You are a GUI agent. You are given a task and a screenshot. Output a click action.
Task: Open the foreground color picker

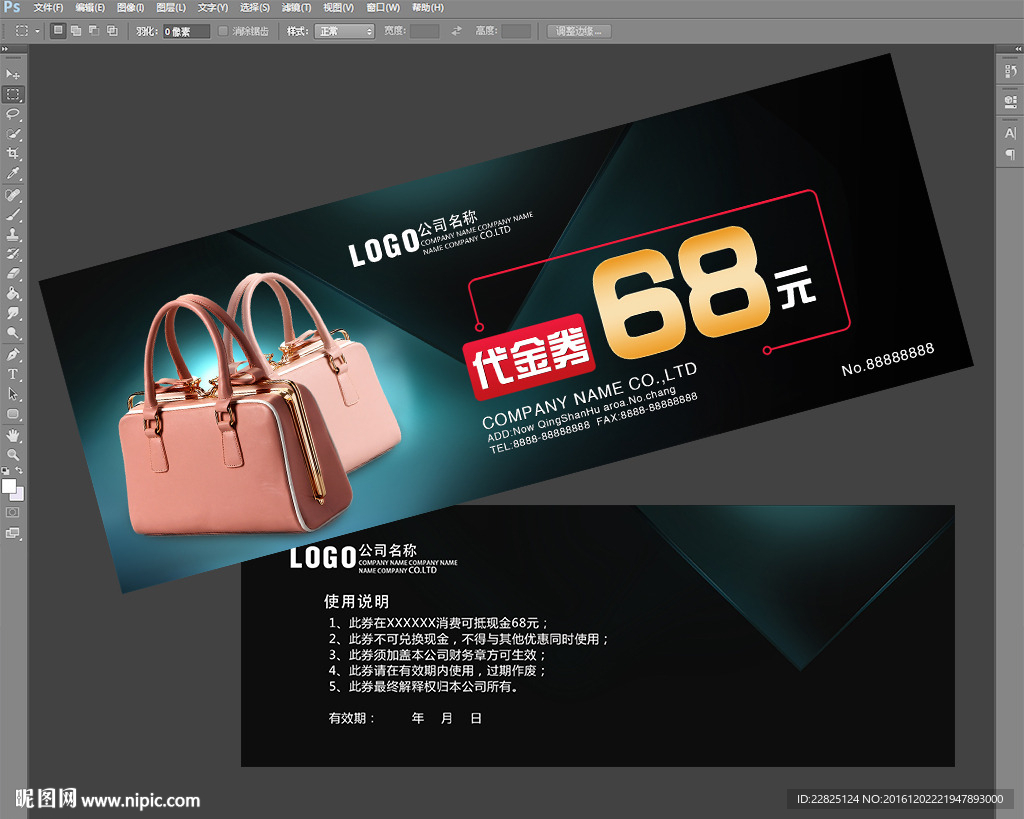[8, 486]
